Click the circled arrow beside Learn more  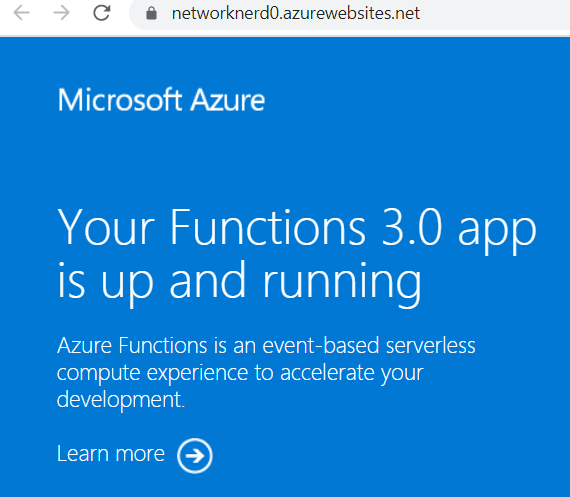(195, 456)
